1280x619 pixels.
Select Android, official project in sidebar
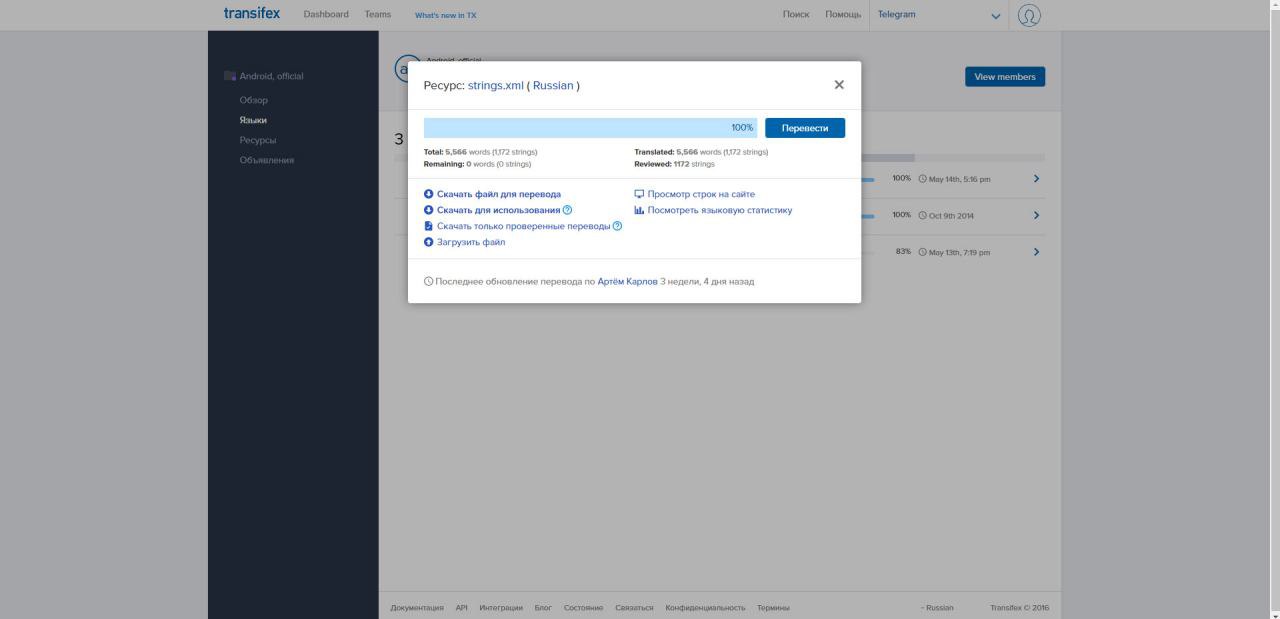(271, 76)
